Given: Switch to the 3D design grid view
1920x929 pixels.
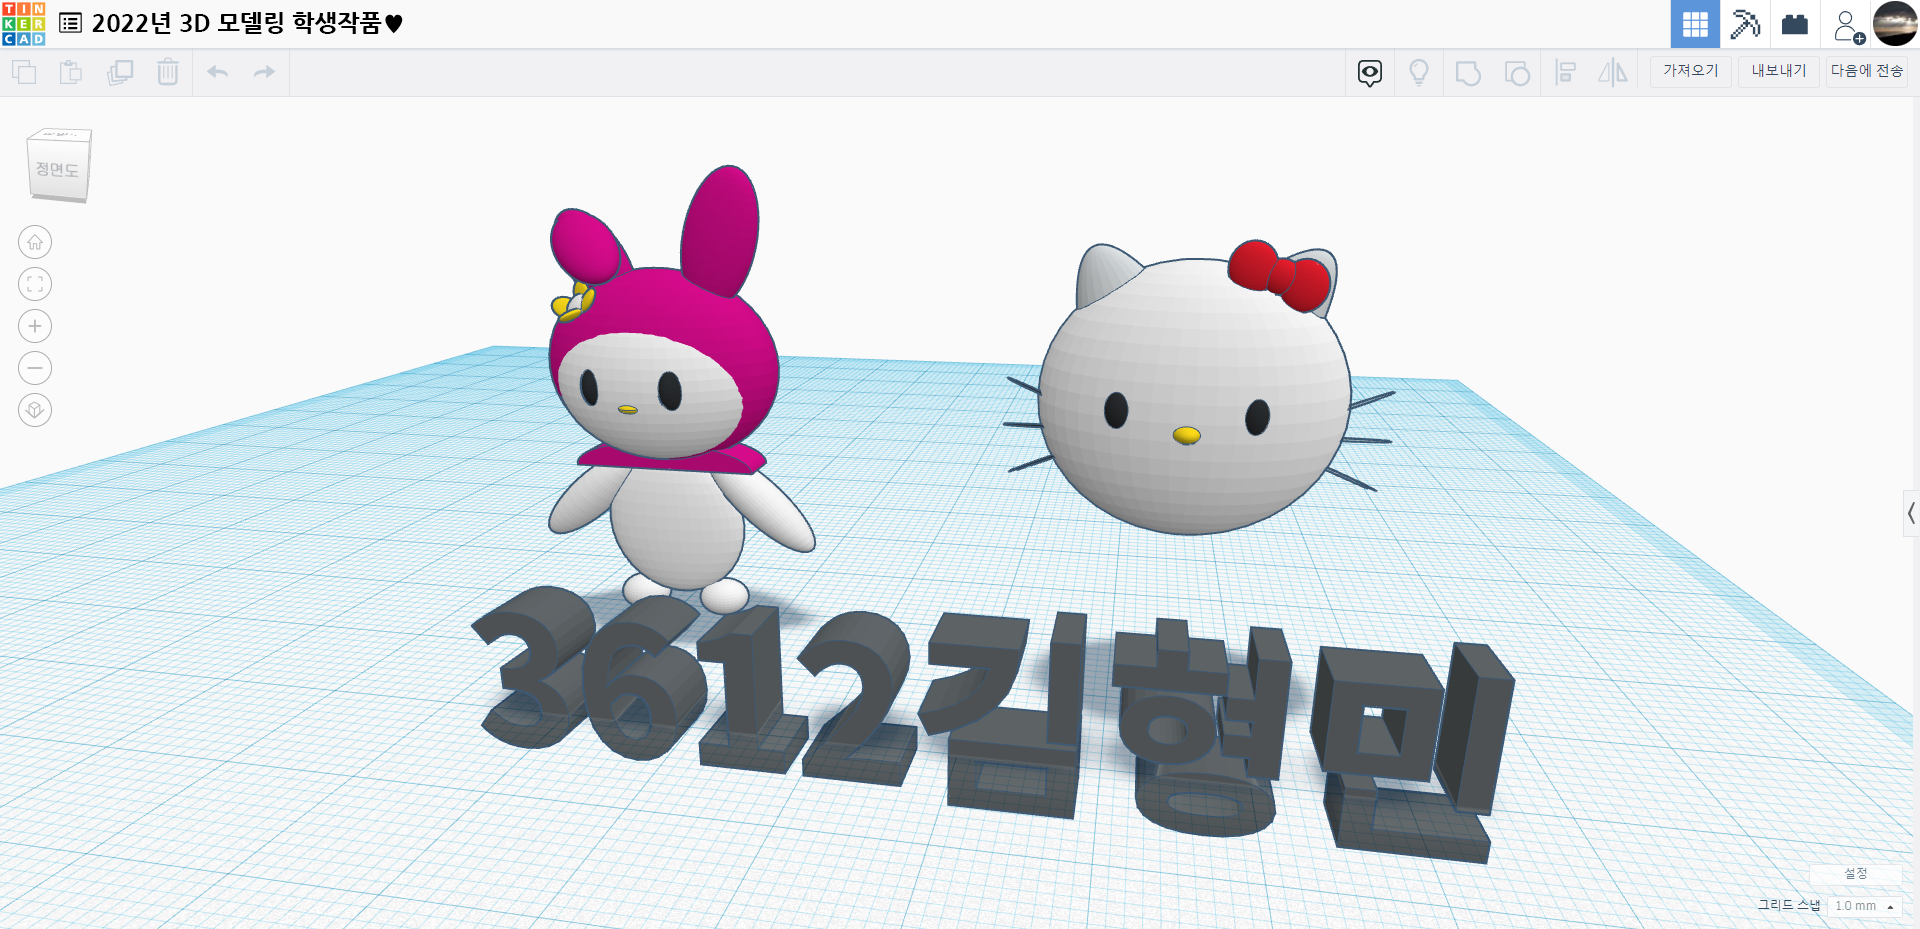Looking at the screenshot, I should tap(1695, 24).
